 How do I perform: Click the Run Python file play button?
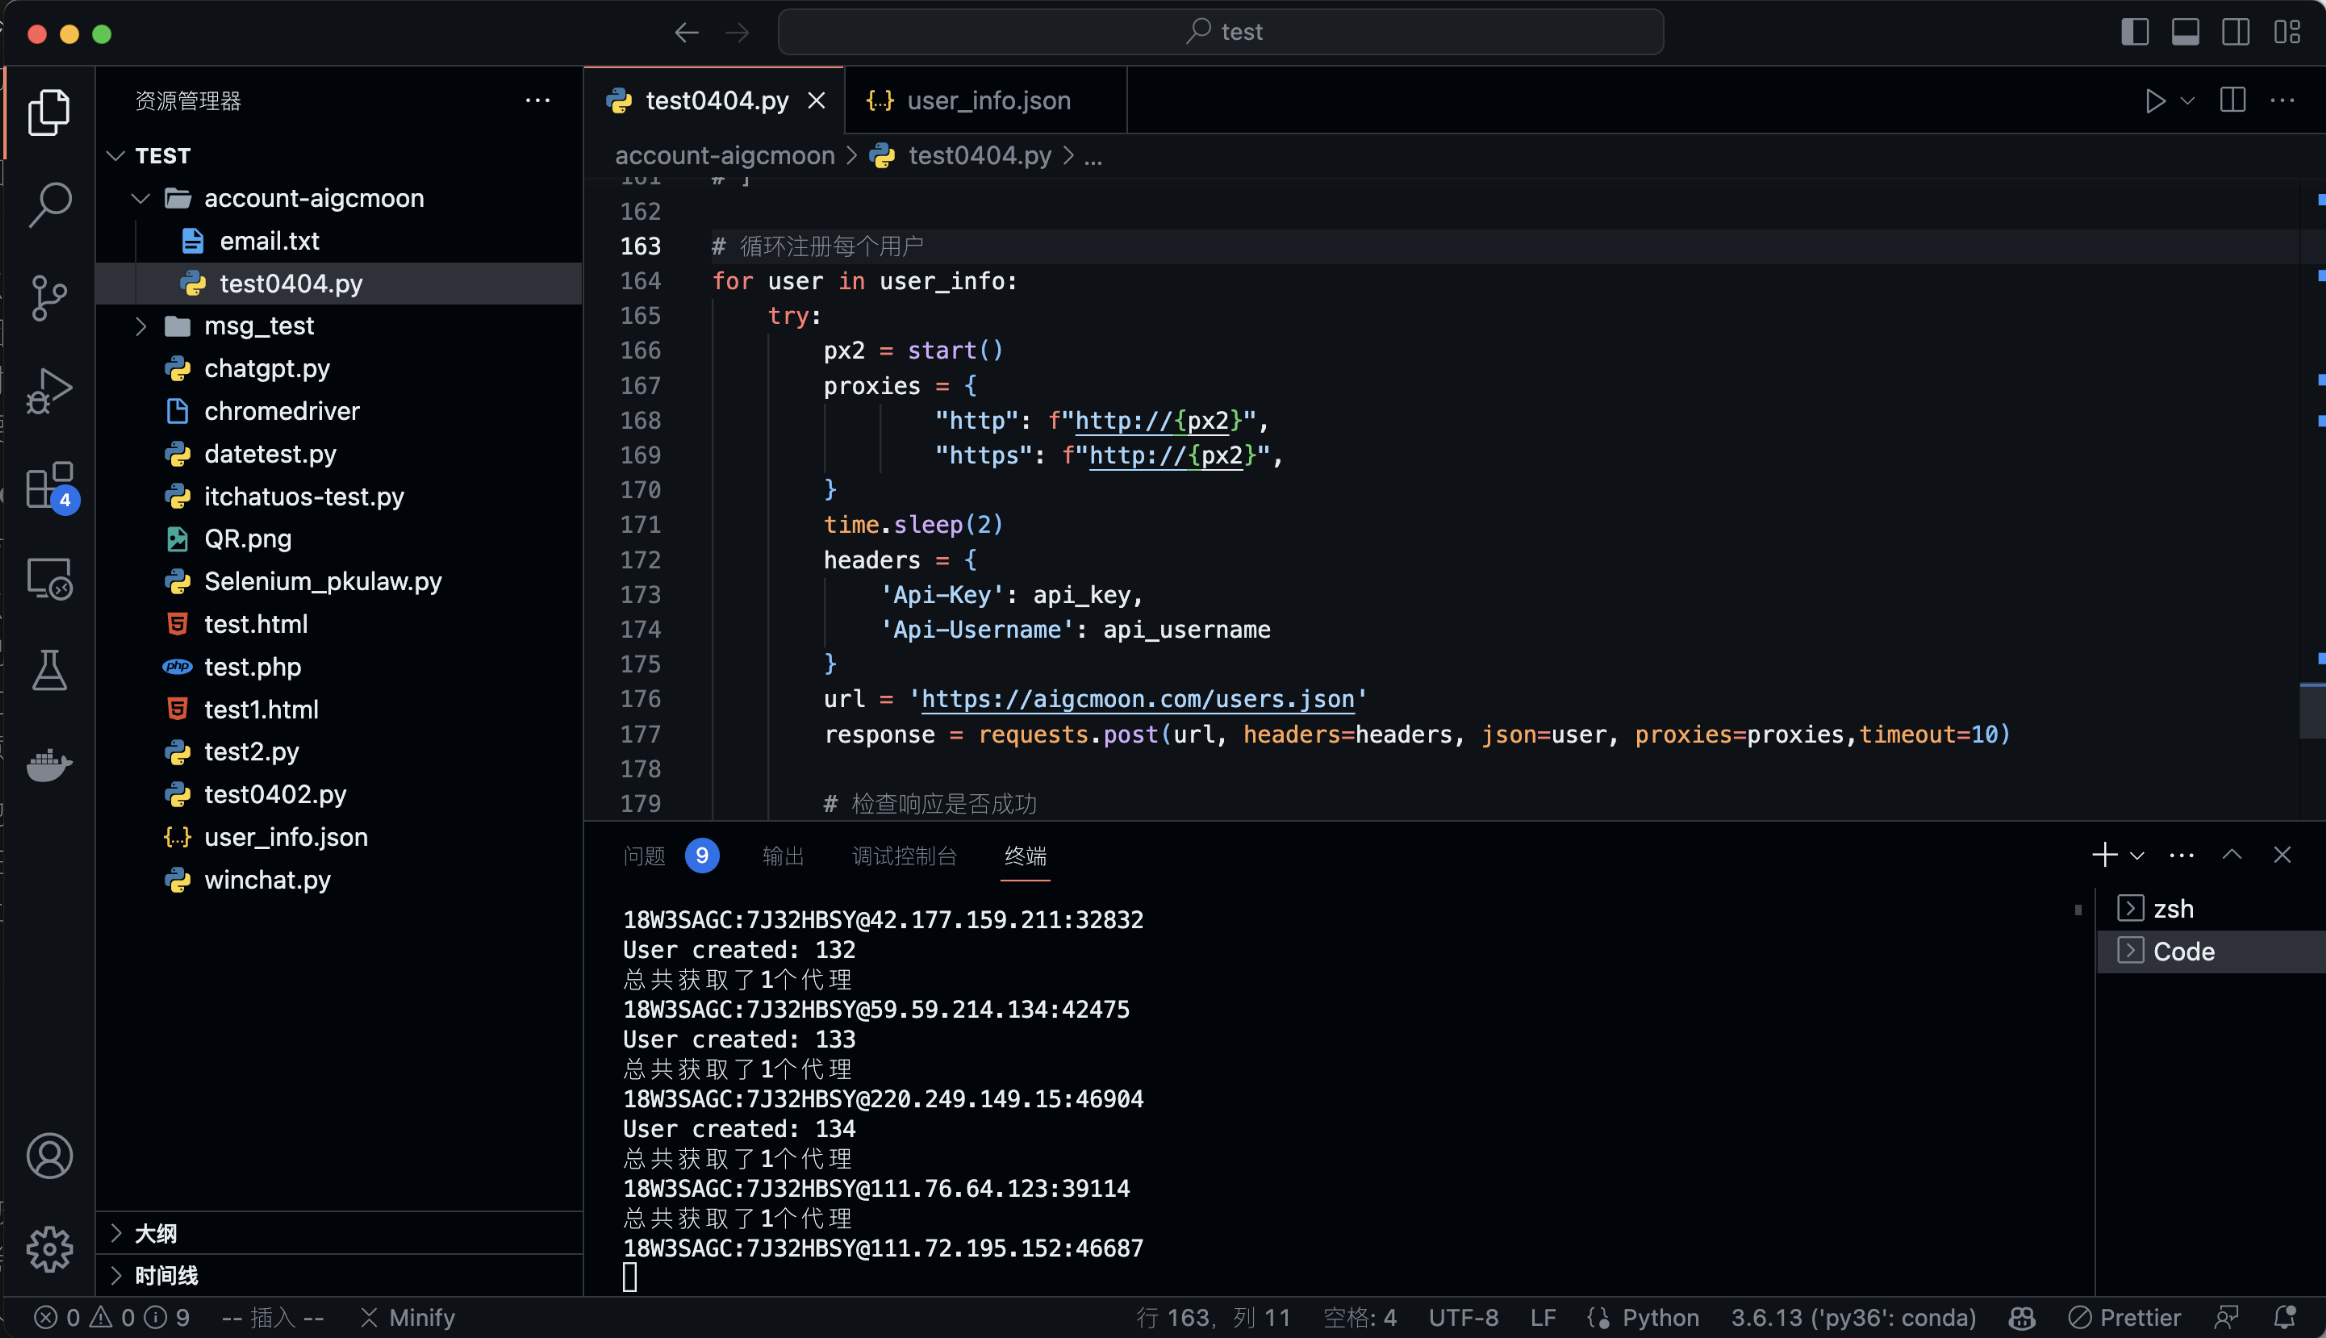pyautogui.click(x=2155, y=101)
